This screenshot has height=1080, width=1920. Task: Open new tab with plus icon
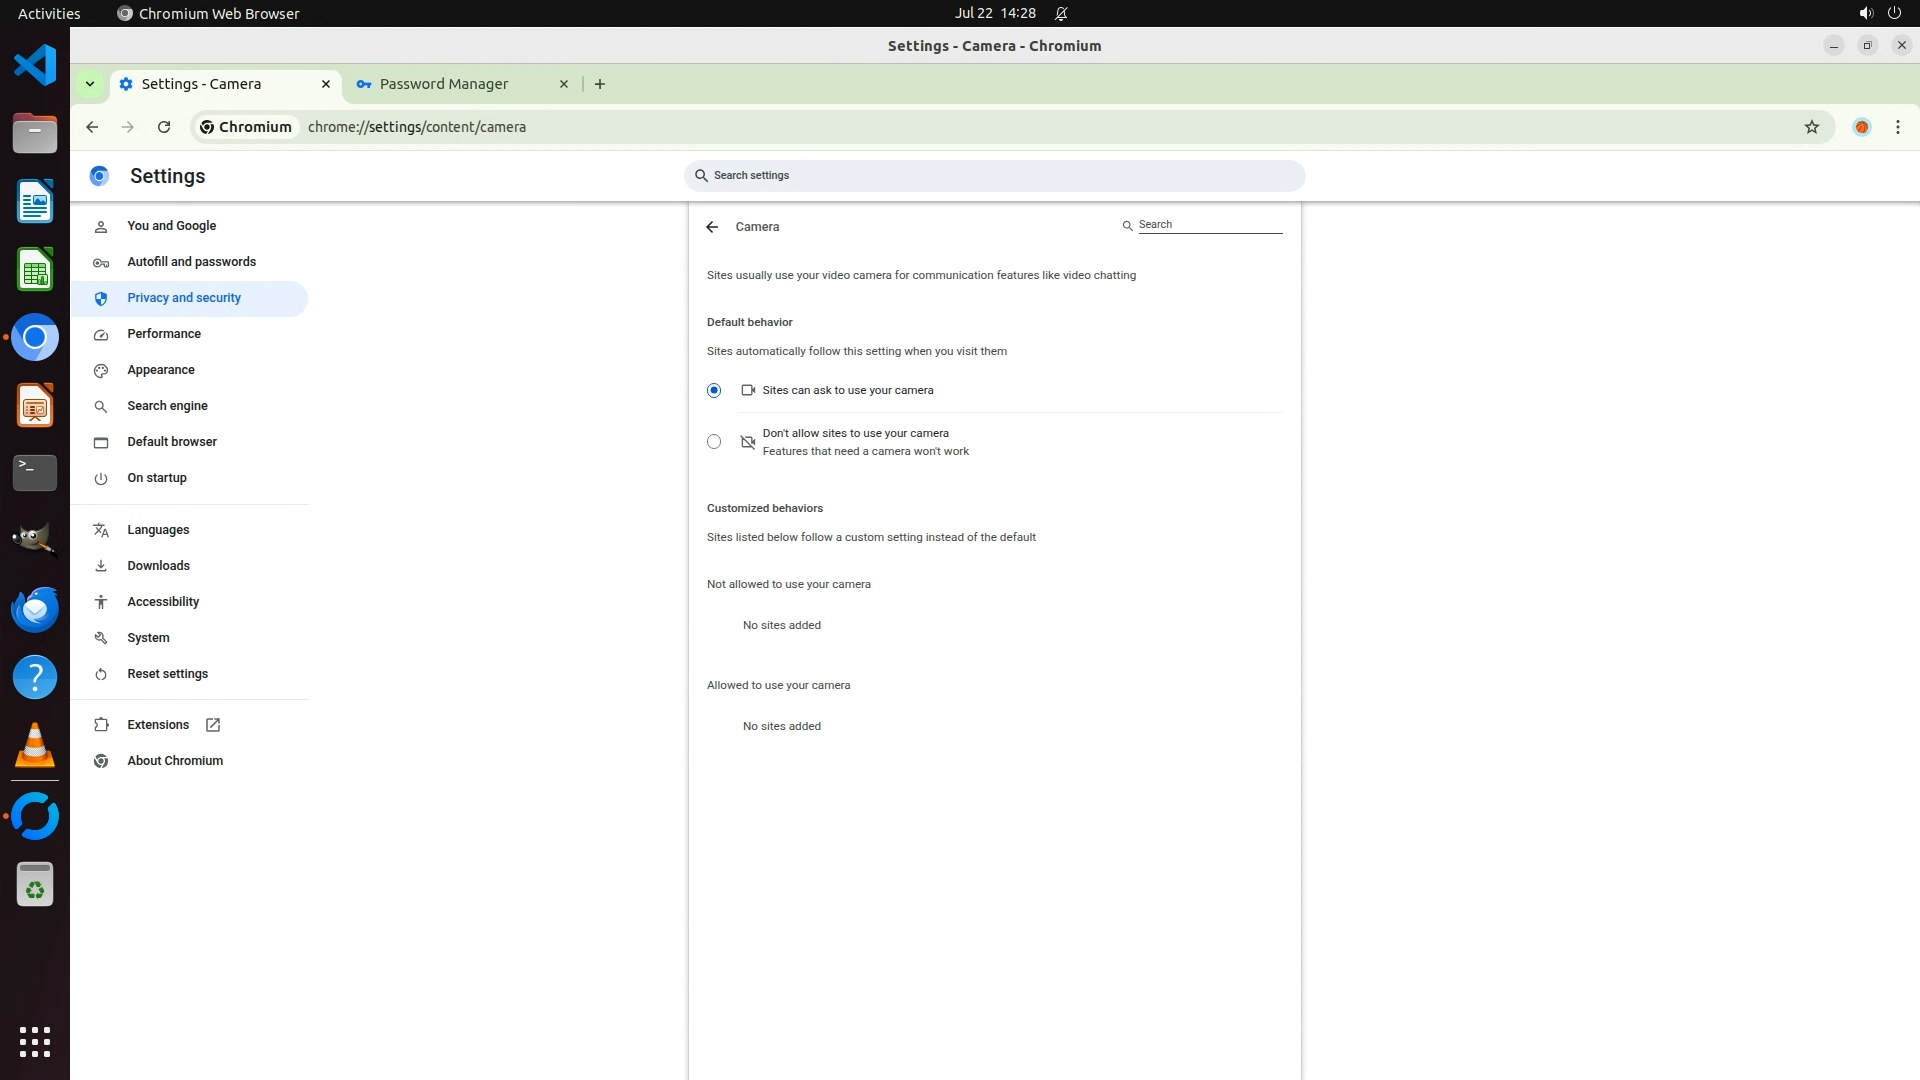pyautogui.click(x=599, y=84)
